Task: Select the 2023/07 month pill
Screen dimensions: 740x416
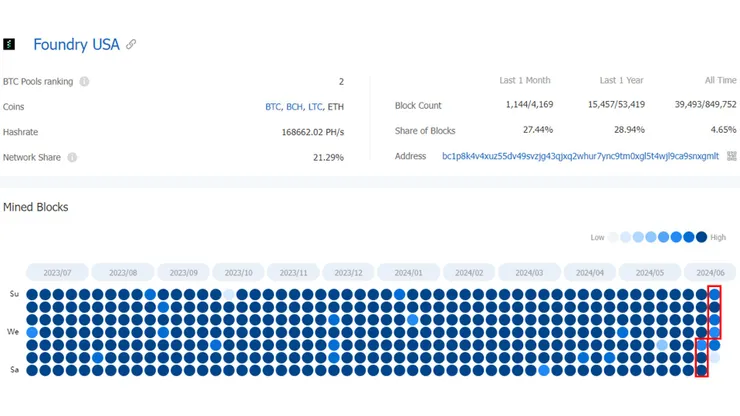Action: pyautogui.click(x=57, y=273)
